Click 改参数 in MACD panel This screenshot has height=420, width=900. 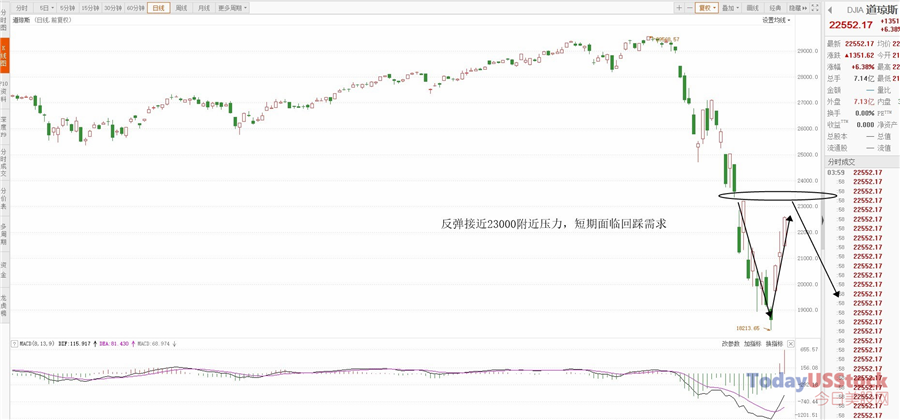tap(730, 344)
